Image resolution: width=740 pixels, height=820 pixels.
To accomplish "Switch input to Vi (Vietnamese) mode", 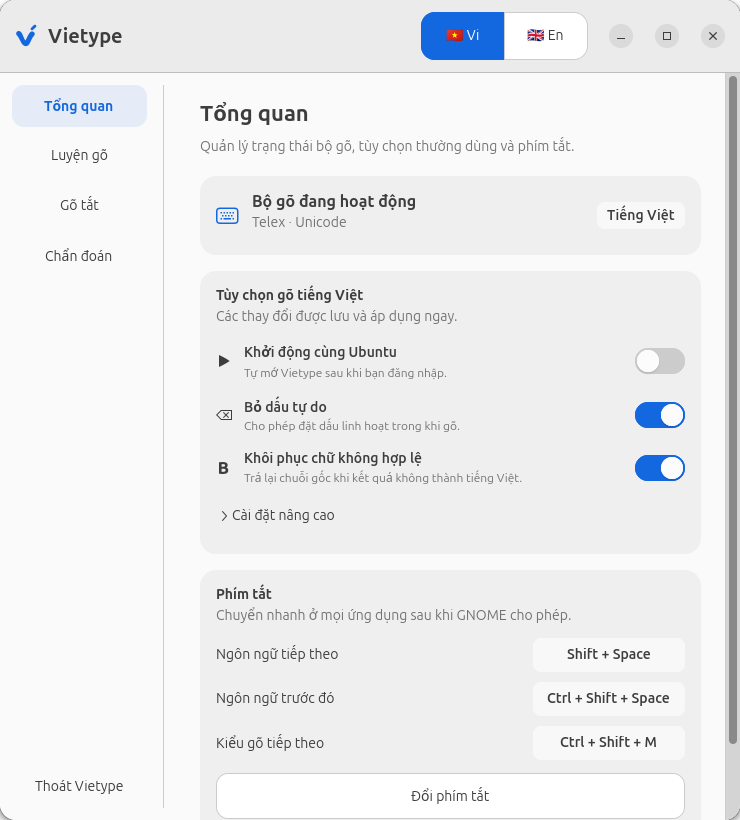I will 462,36.
